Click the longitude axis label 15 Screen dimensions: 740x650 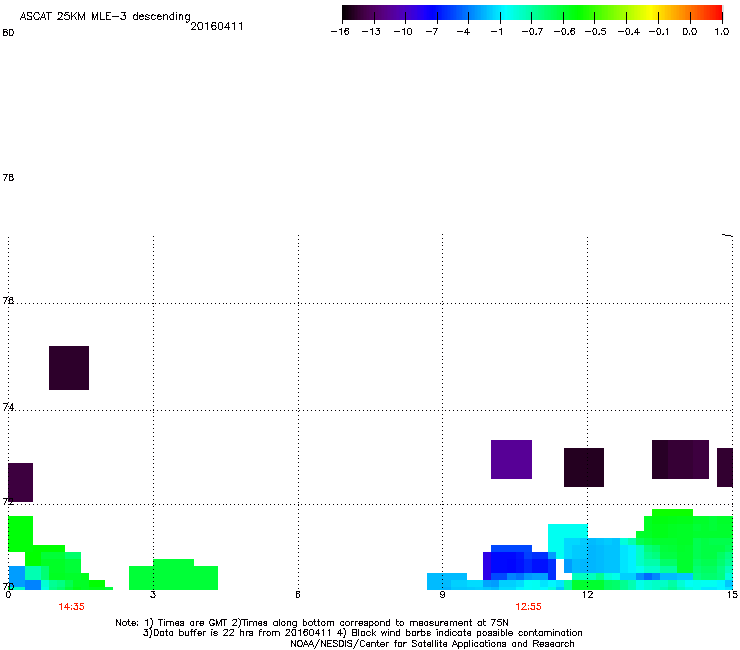732,595
